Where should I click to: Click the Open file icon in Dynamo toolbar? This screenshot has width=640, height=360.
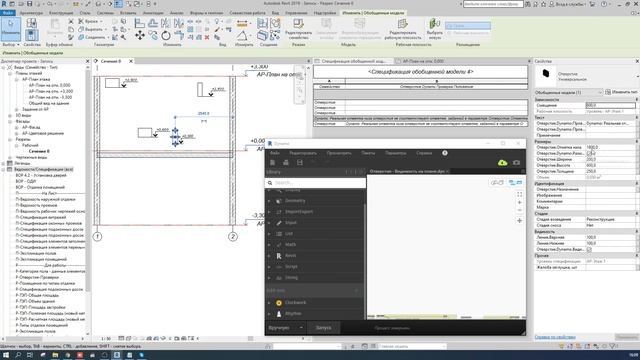point(286,162)
